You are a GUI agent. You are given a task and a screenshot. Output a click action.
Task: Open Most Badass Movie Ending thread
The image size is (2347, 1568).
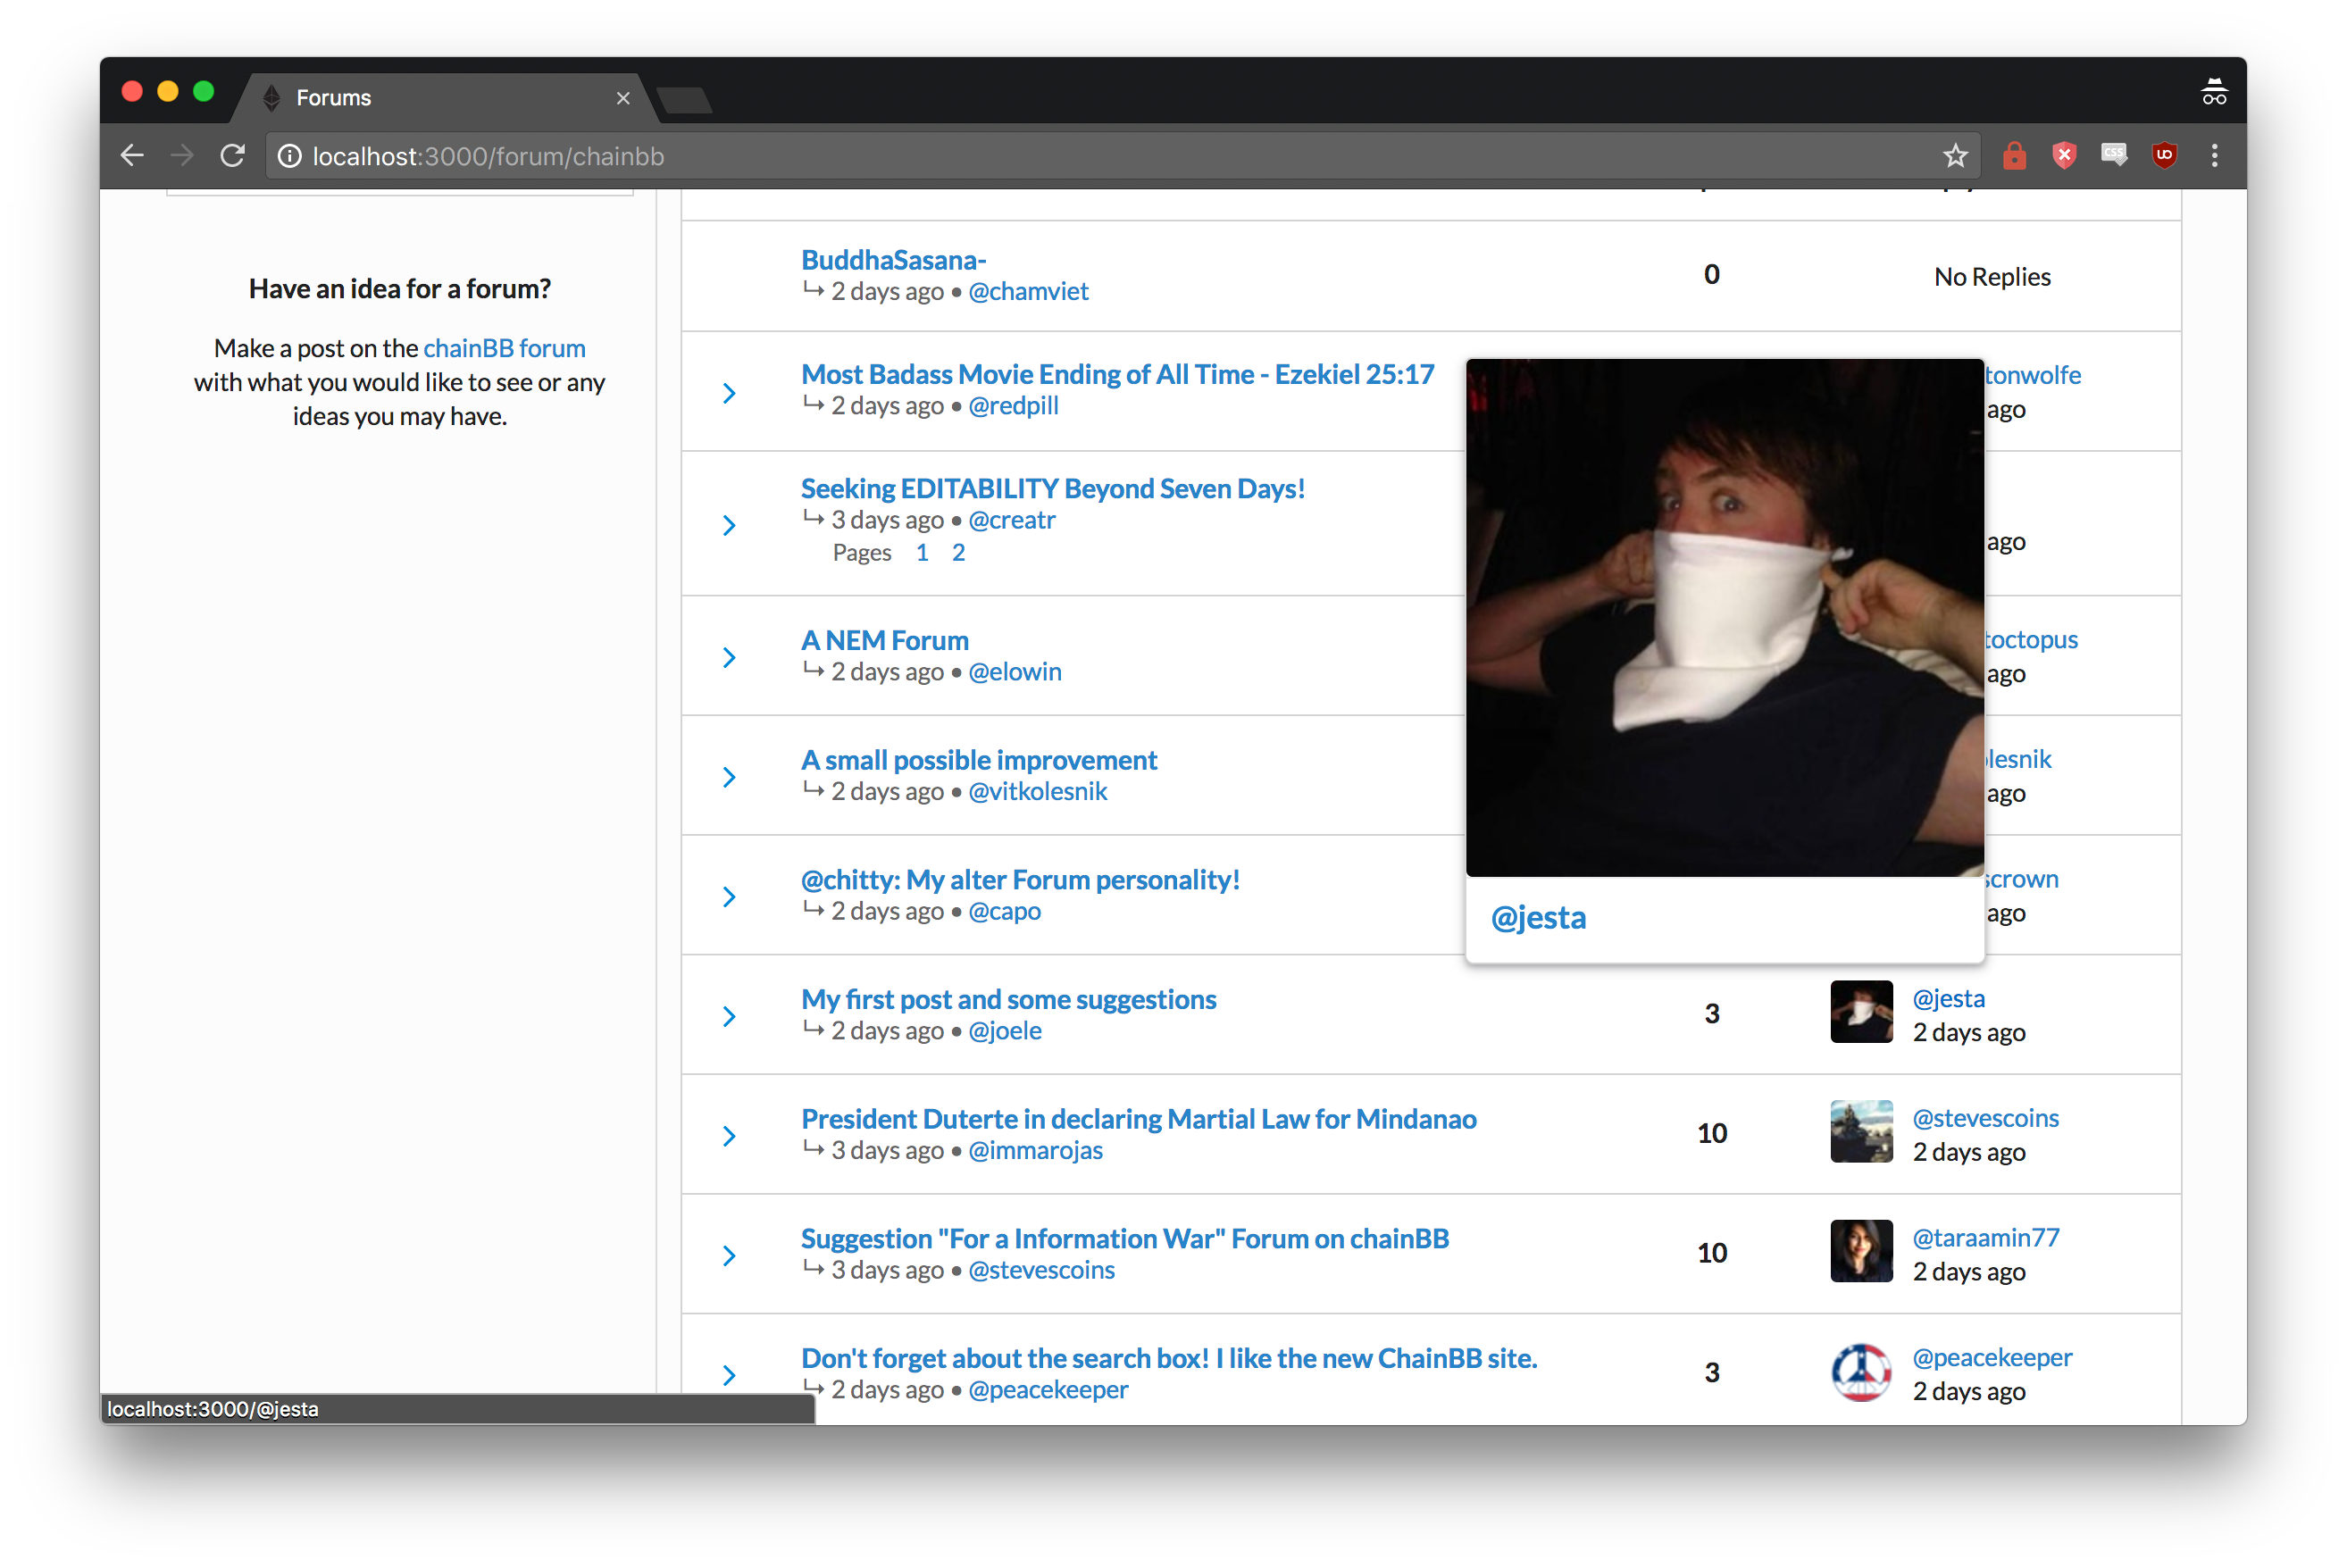coord(1117,374)
